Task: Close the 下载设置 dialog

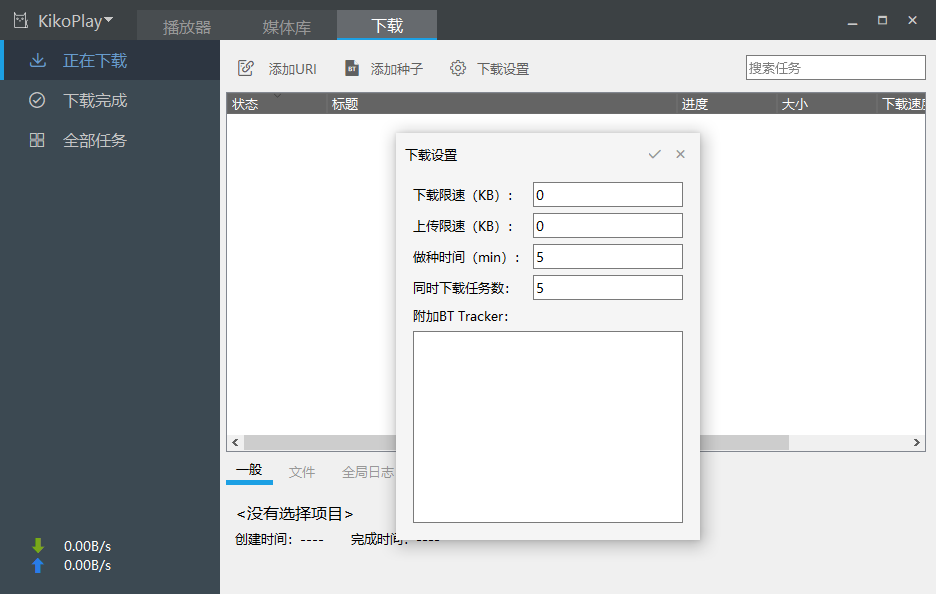Action: coord(681,154)
